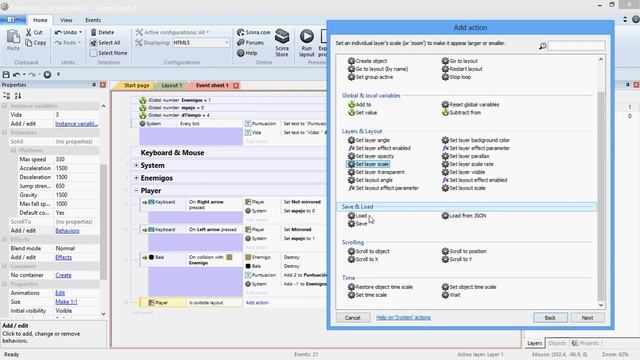Click Back in Add action dialog

[x=550, y=318]
